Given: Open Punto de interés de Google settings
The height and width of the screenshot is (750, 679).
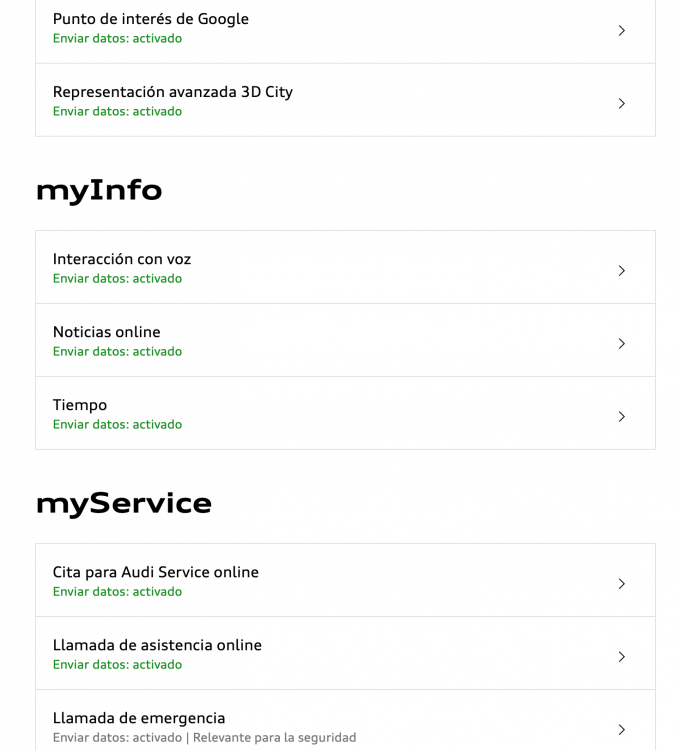Looking at the screenshot, I should tap(345, 29).
